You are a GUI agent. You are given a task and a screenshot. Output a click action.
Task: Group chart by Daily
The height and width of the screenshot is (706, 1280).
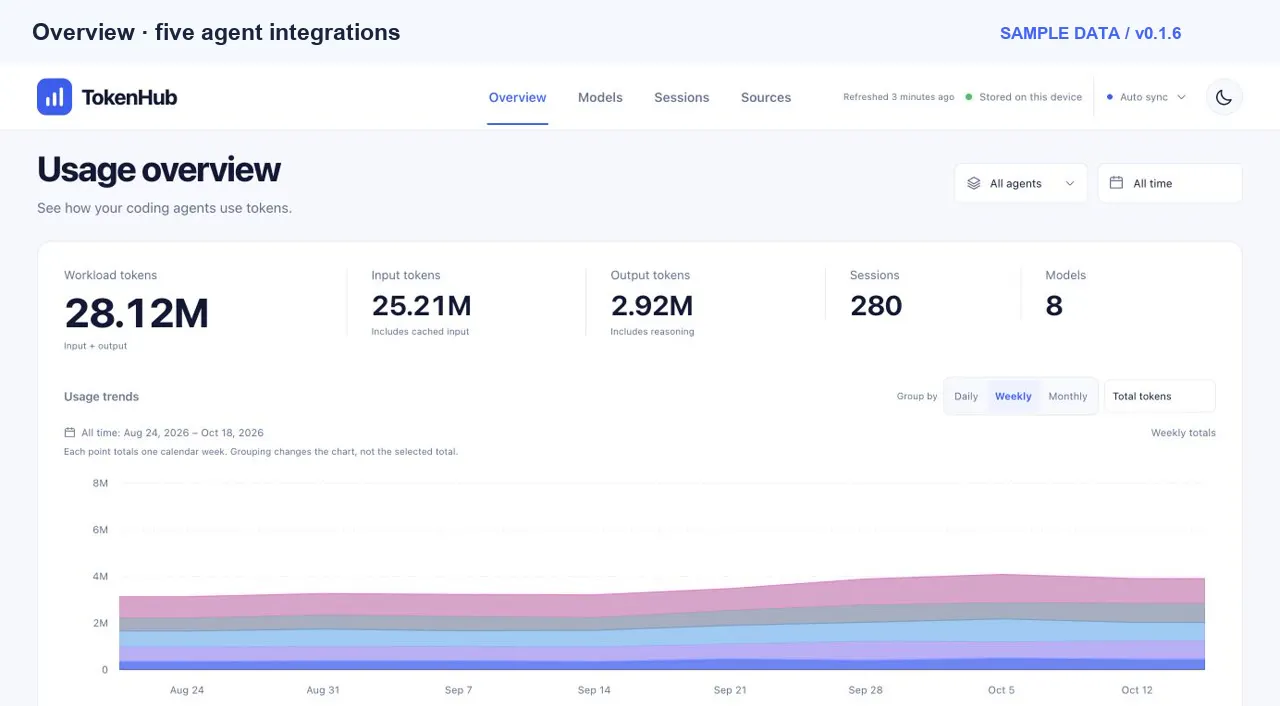[x=966, y=396]
